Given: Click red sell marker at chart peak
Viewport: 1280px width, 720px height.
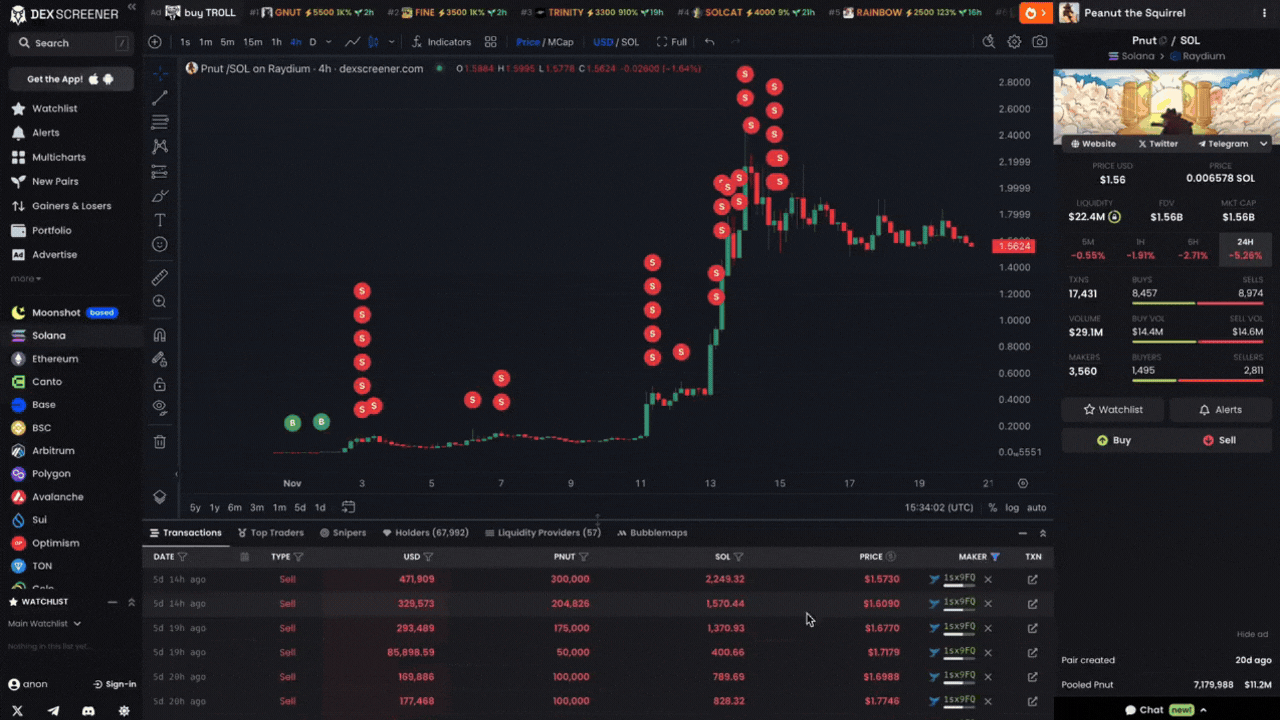Looking at the screenshot, I should [744, 75].
